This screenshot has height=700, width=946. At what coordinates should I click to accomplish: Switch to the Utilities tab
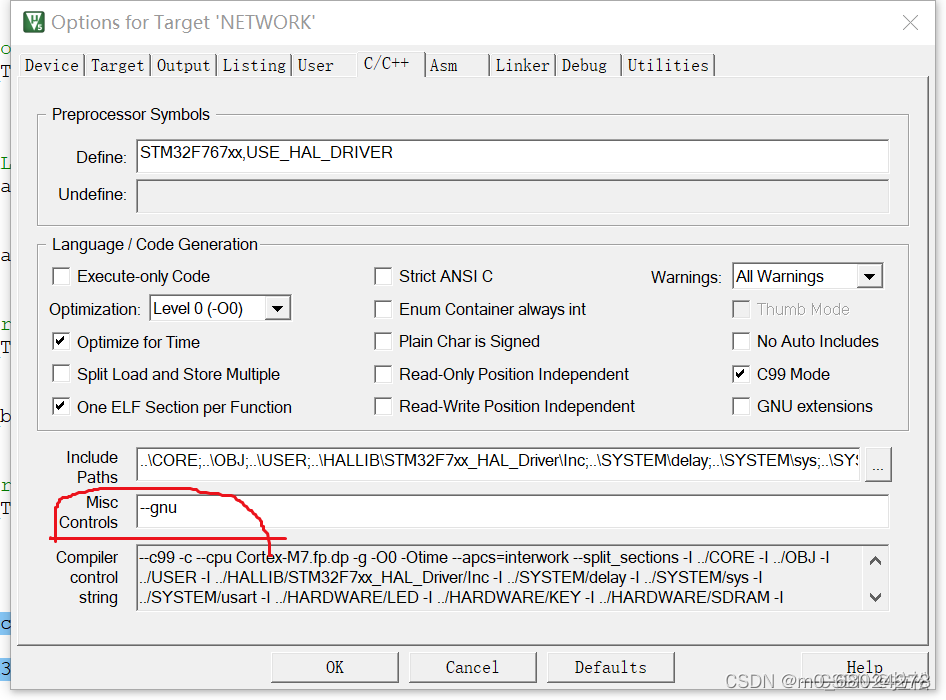668,65
